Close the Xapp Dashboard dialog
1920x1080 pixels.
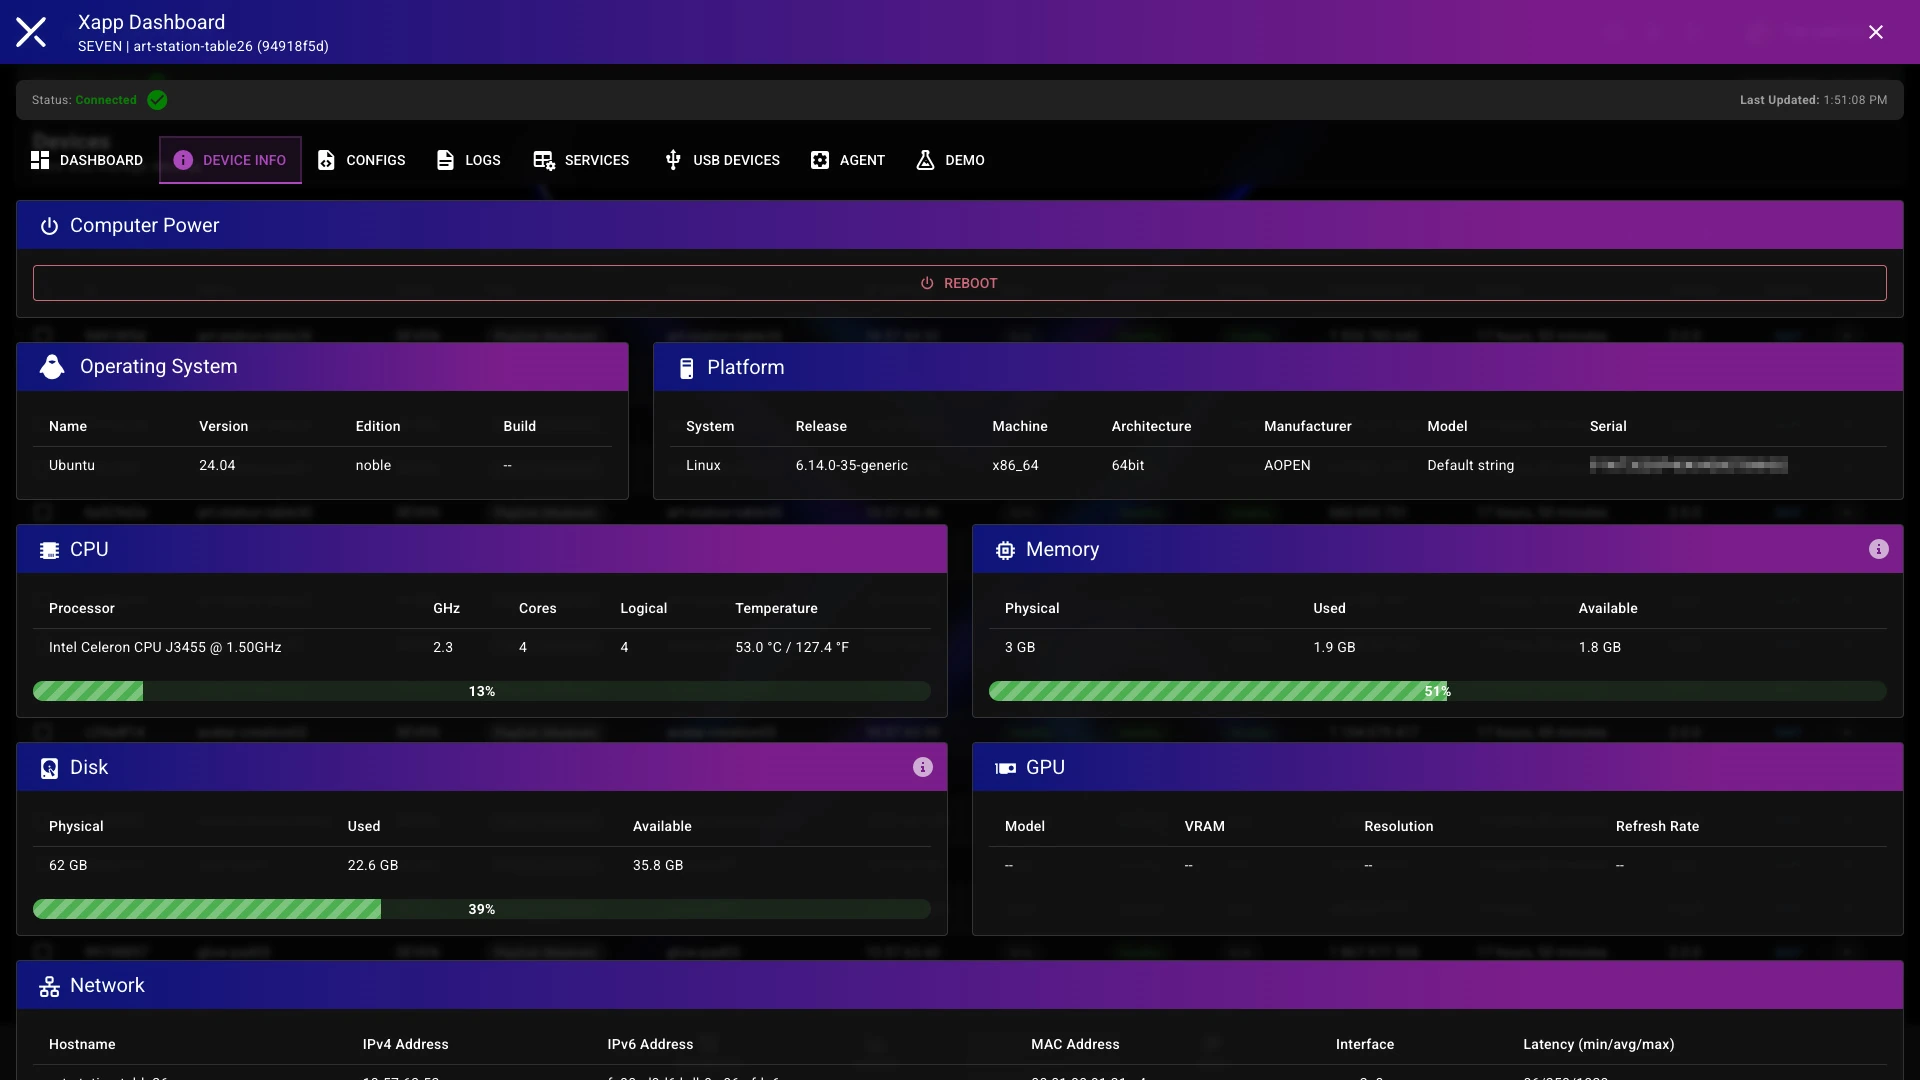(x=1876, y=32)
